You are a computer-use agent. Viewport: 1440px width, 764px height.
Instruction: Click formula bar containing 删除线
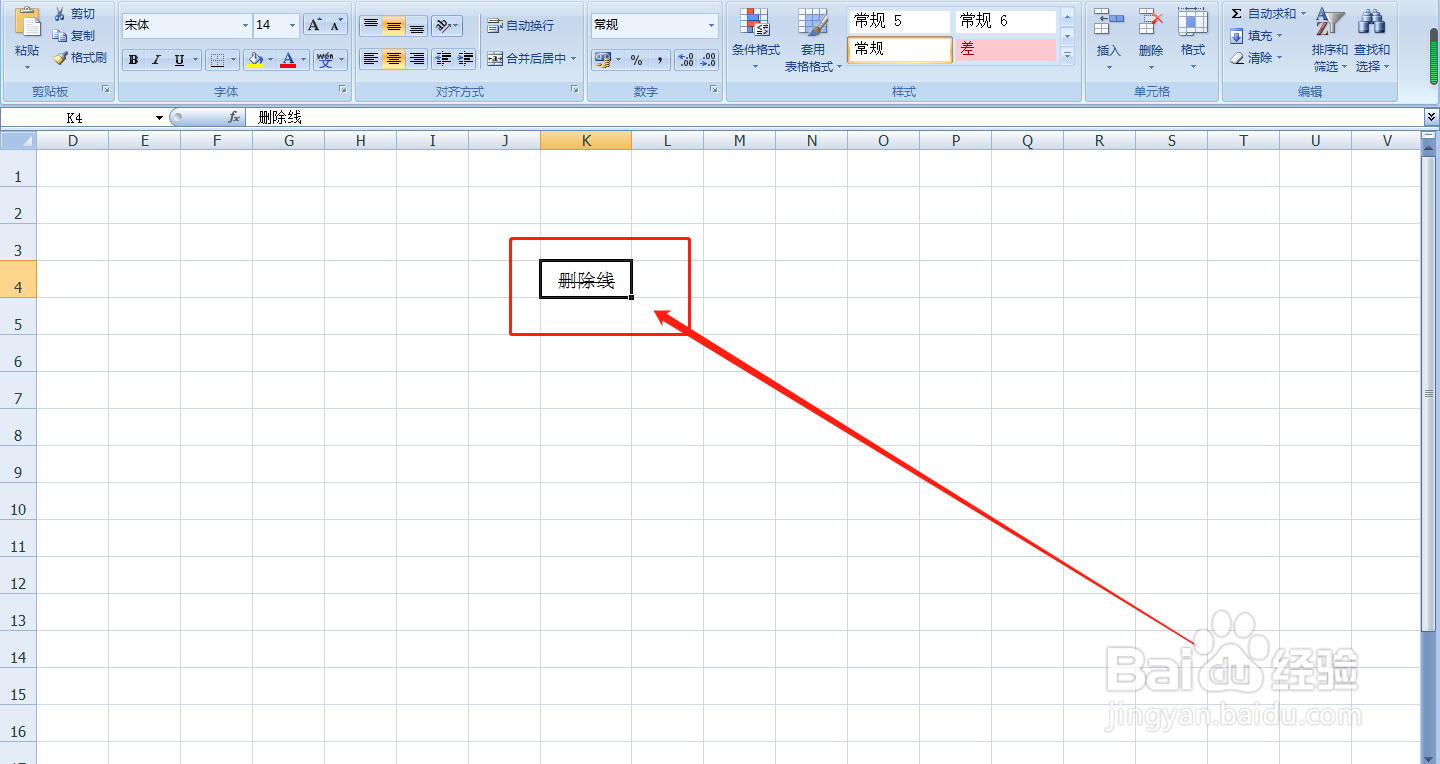[834, 117]
